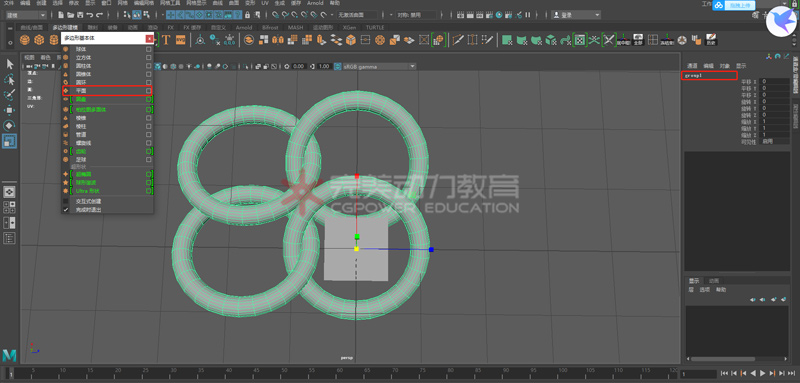Activate the Rotate tool in toolbox
This screenshot has height=383, width=800.
click(x=10, y=125)
